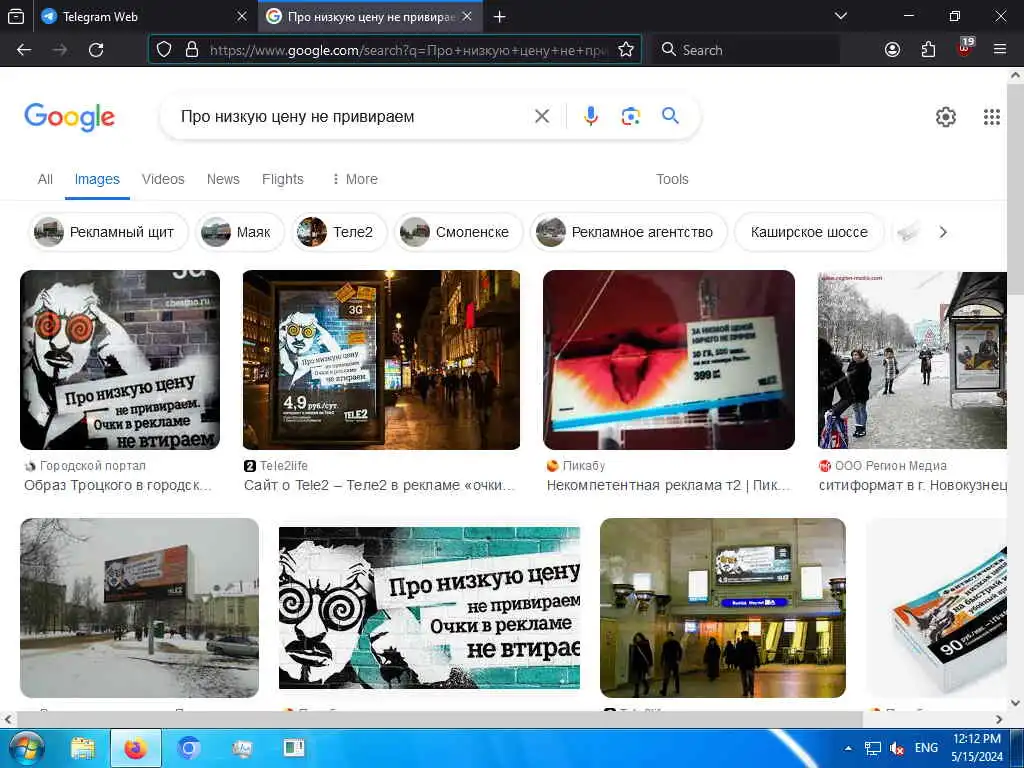
Task: Open the Chromium-like blue taskbar icon
Action: [189, 748]
